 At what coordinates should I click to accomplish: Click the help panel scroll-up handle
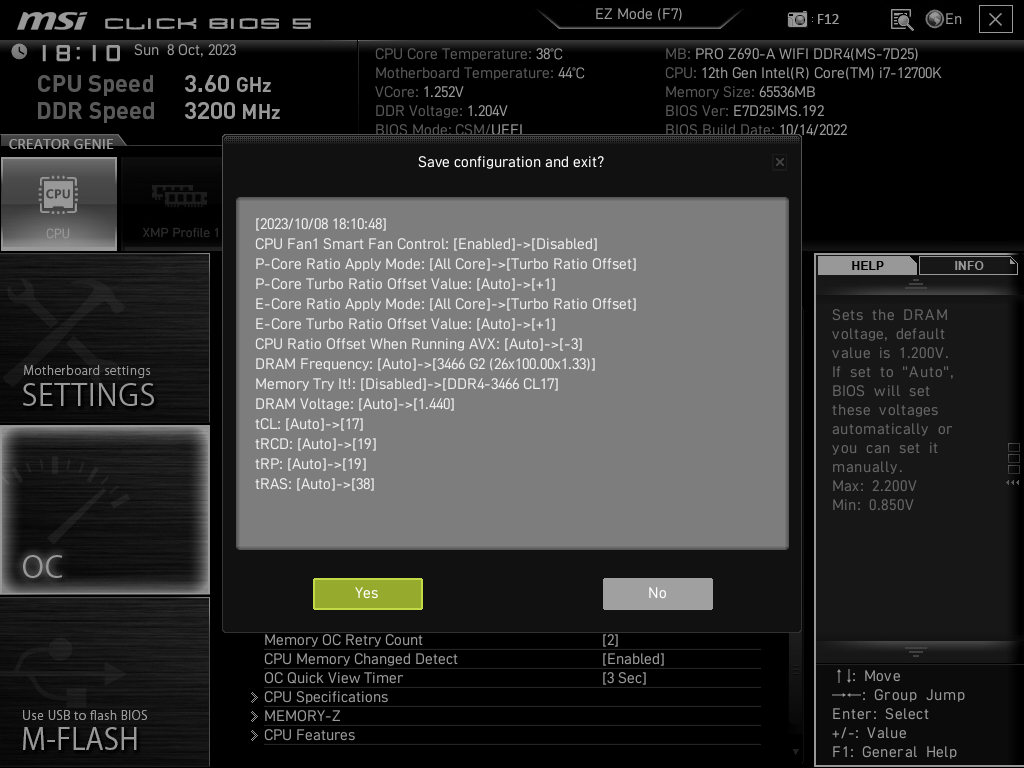point(916,283)
